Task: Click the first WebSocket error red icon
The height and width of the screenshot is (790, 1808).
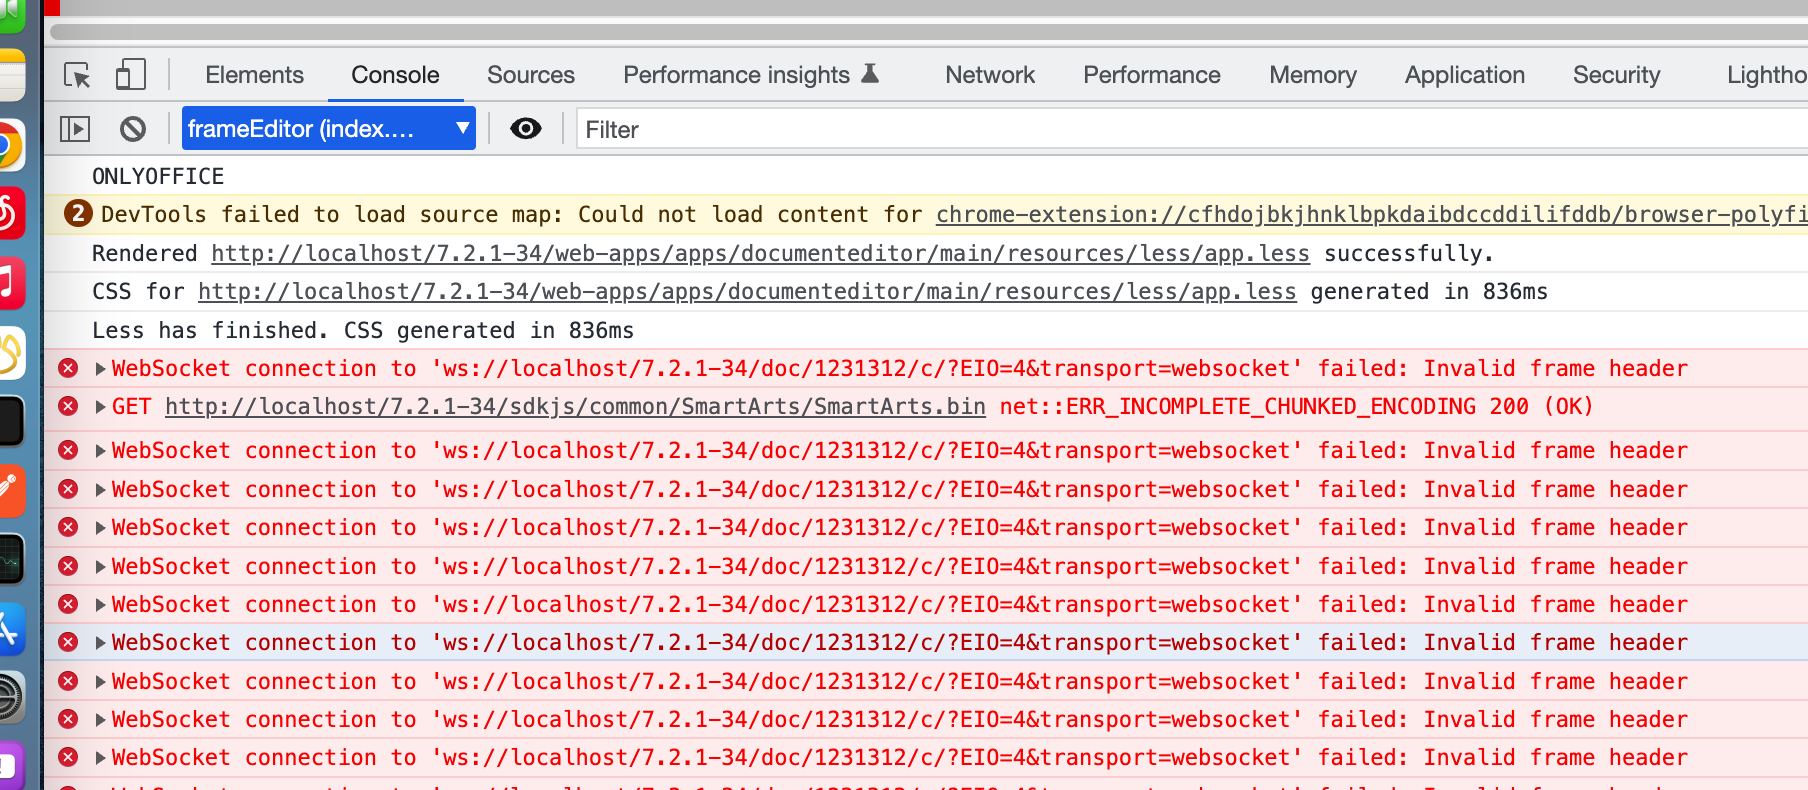Action: [x=68, y=368]
